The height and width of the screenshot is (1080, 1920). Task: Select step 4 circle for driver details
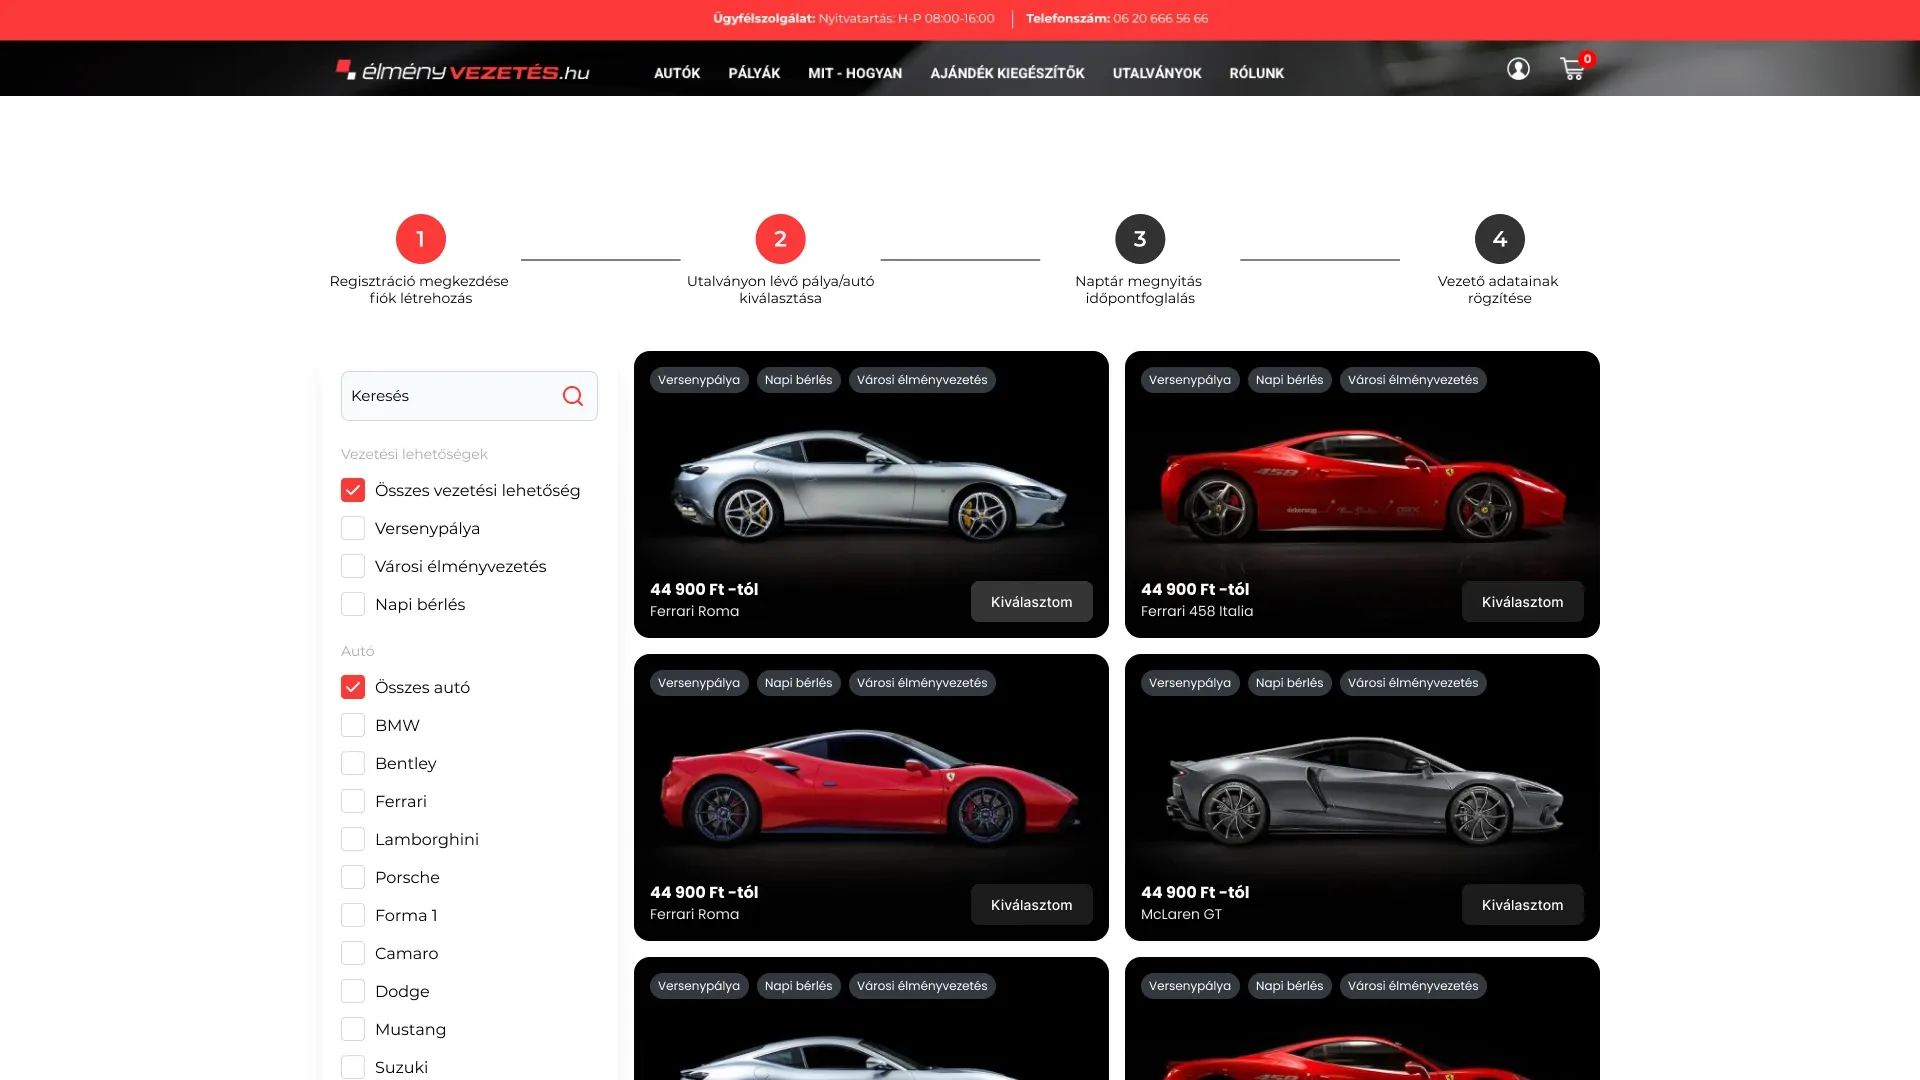tap(1500, 239)
